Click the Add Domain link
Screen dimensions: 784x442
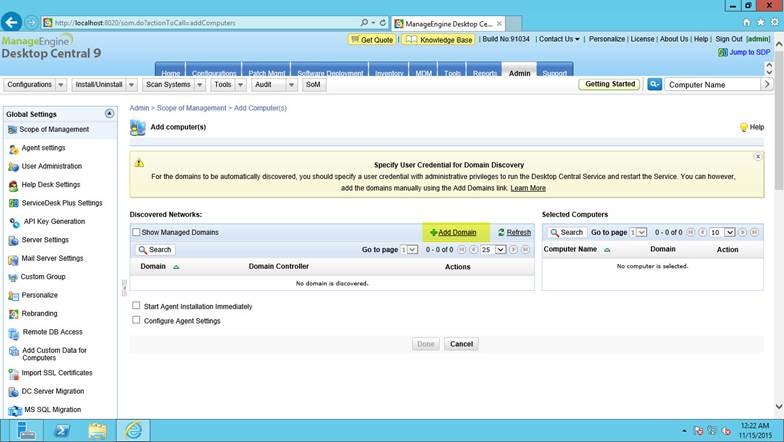click(457, 232)
